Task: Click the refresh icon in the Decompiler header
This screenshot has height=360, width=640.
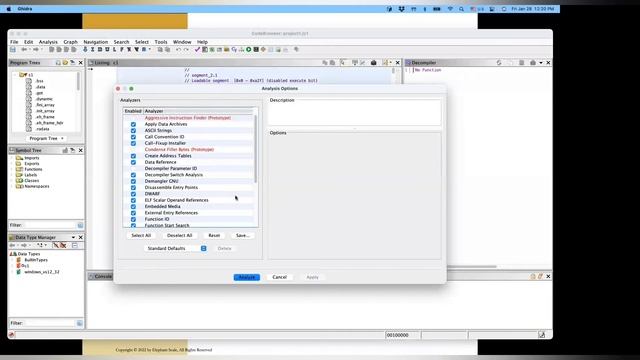Action: point(499,63)
